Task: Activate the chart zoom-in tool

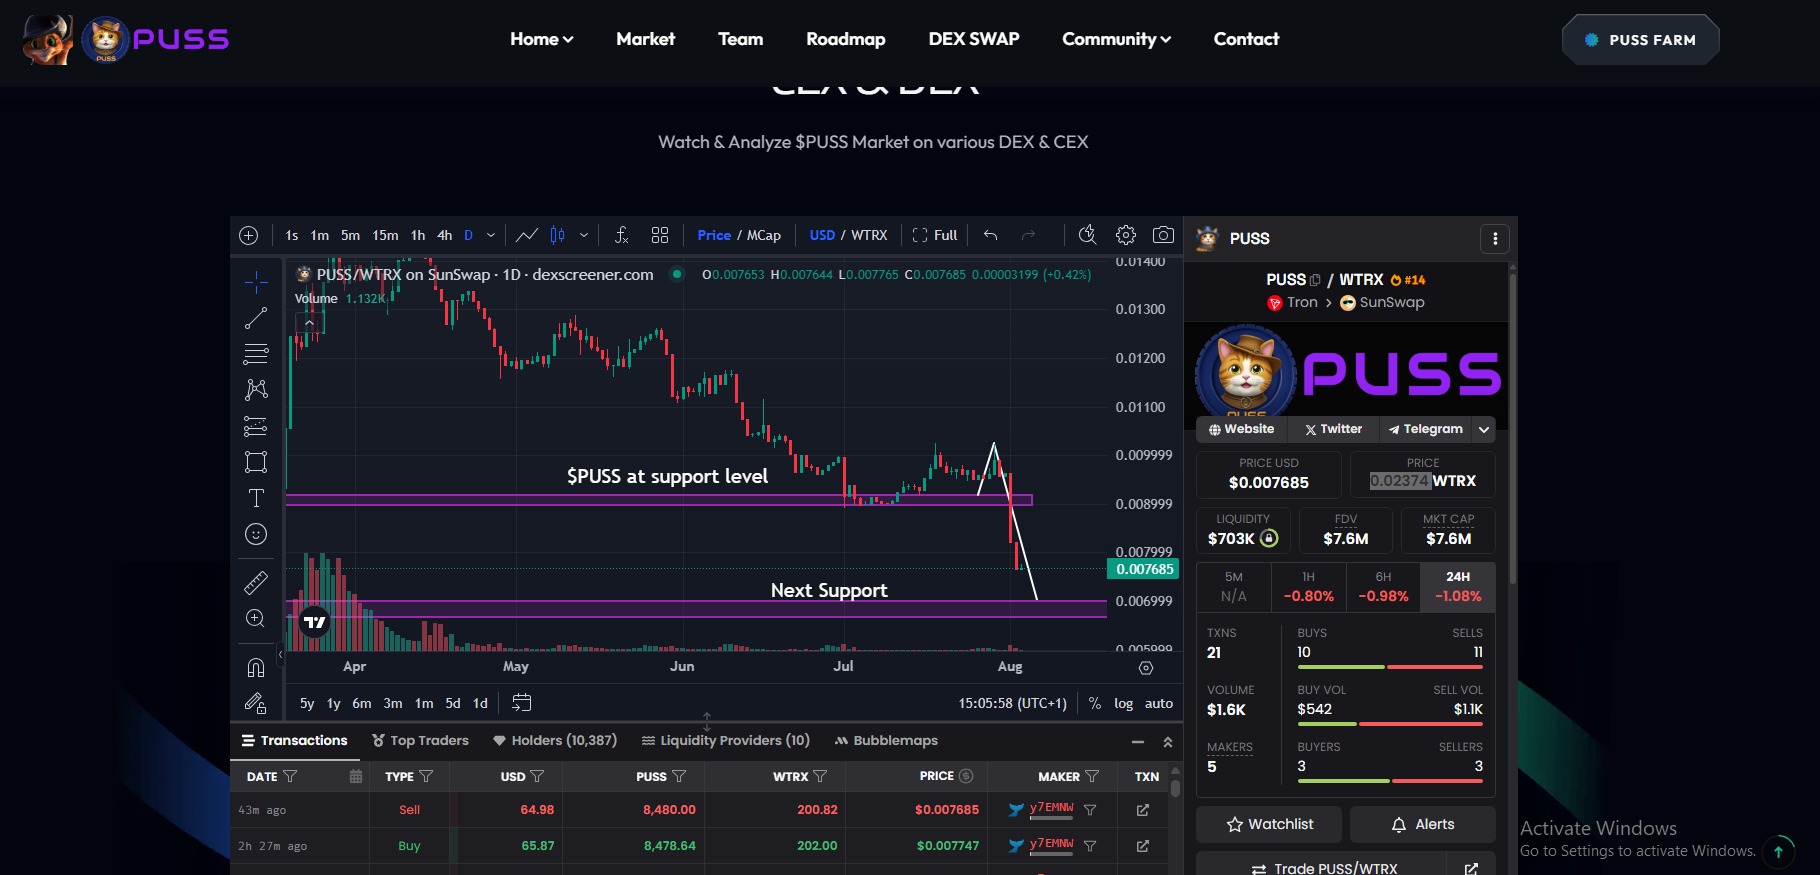Action: pyautogui.click(x=256, y=618)
